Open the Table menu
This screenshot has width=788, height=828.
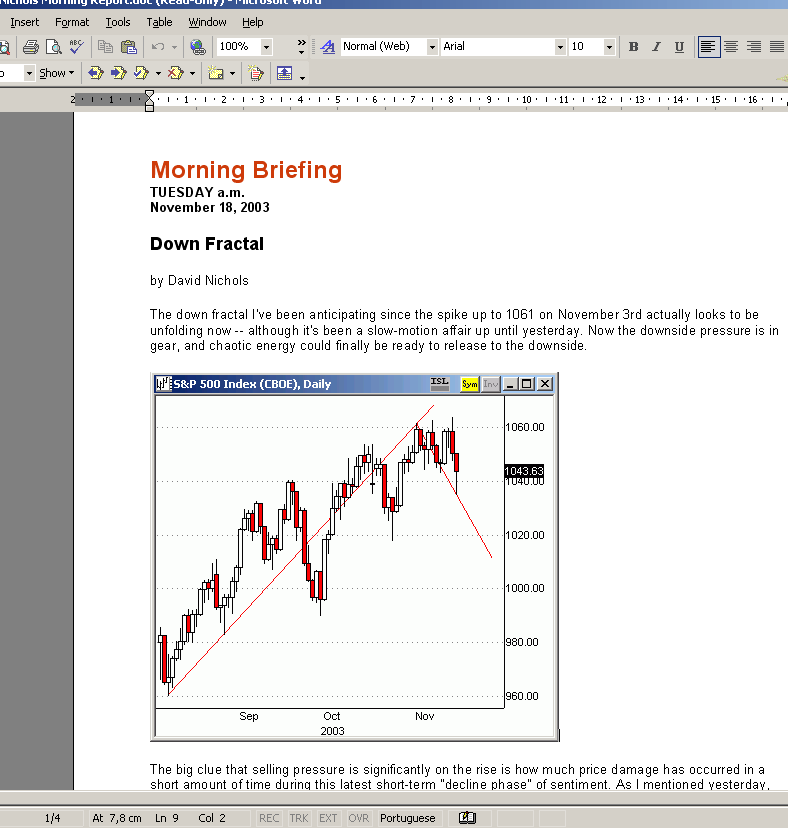(160, 22)
